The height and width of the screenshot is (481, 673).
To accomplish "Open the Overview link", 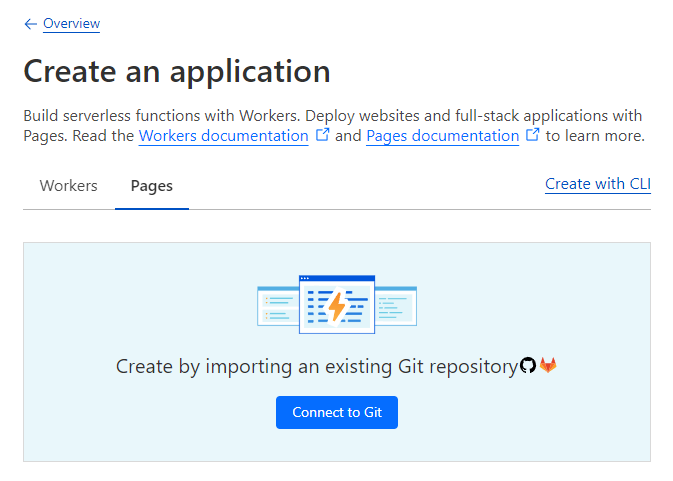I will 71,23.
